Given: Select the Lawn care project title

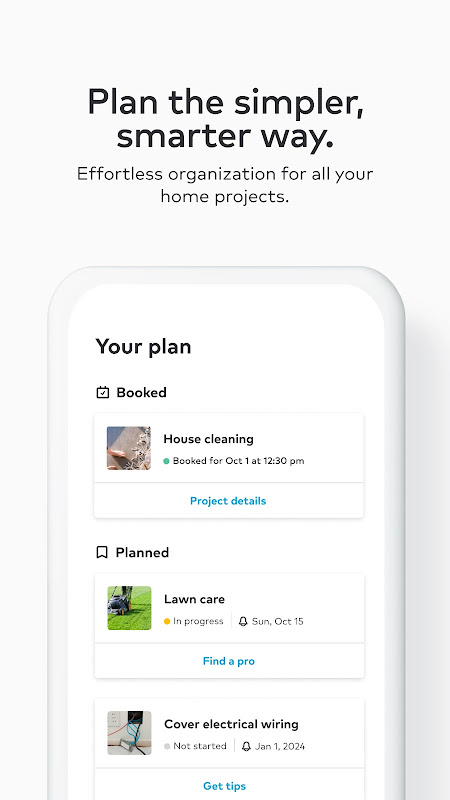Looking at the screenshot, I should coord(194,599).
